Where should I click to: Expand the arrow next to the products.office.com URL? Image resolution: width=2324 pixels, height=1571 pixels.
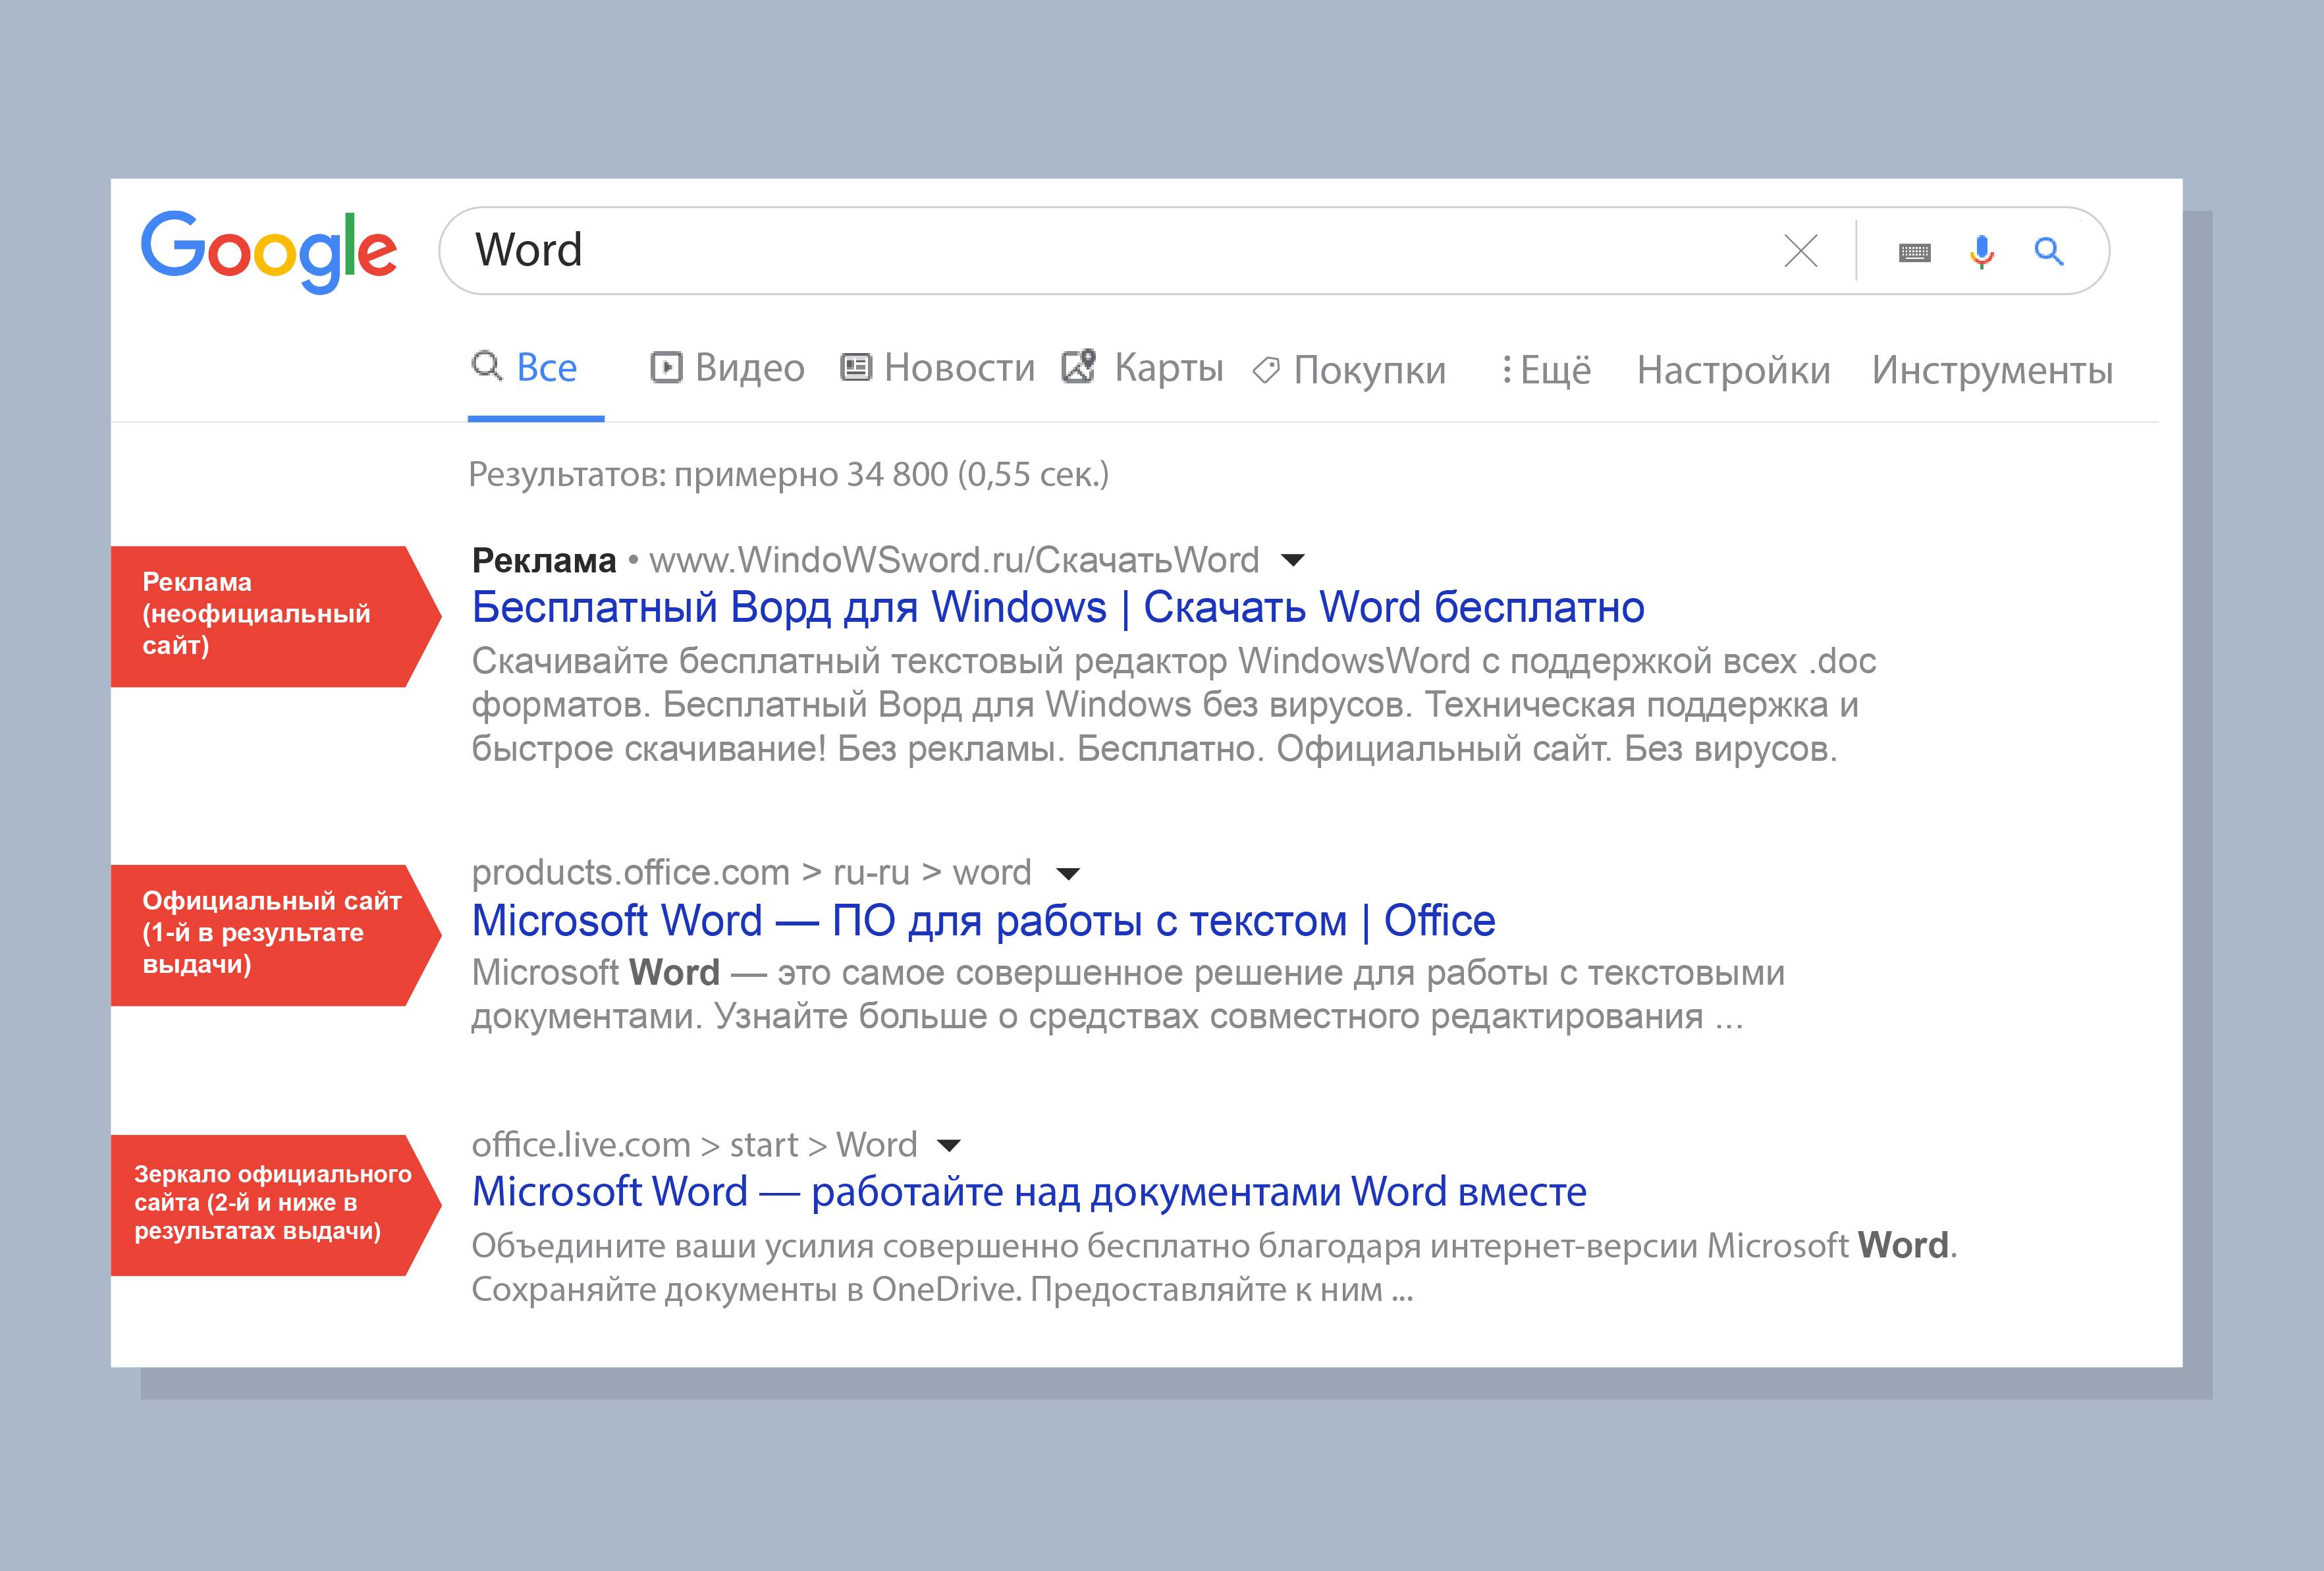pos(1068,874)
